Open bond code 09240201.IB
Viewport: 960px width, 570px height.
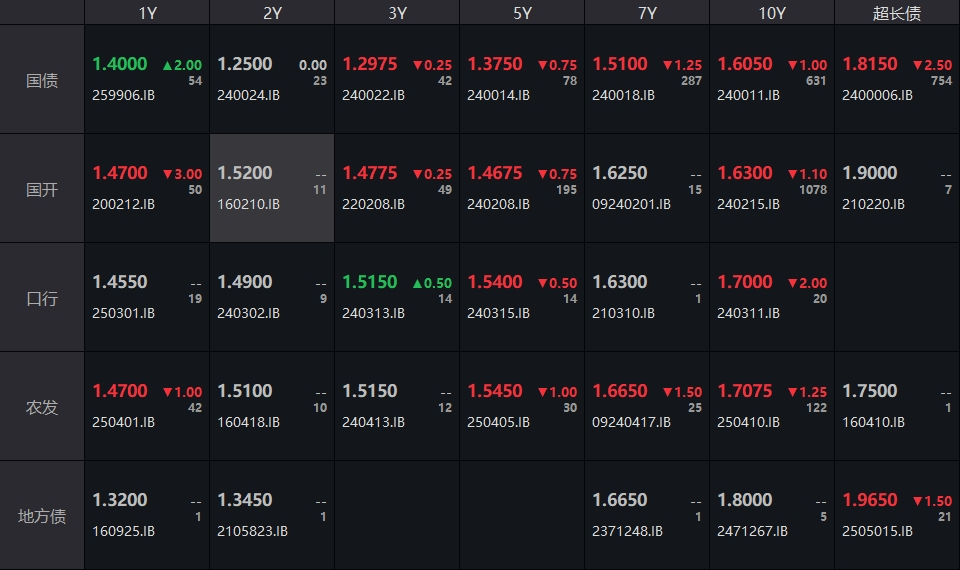click(631, 204)
